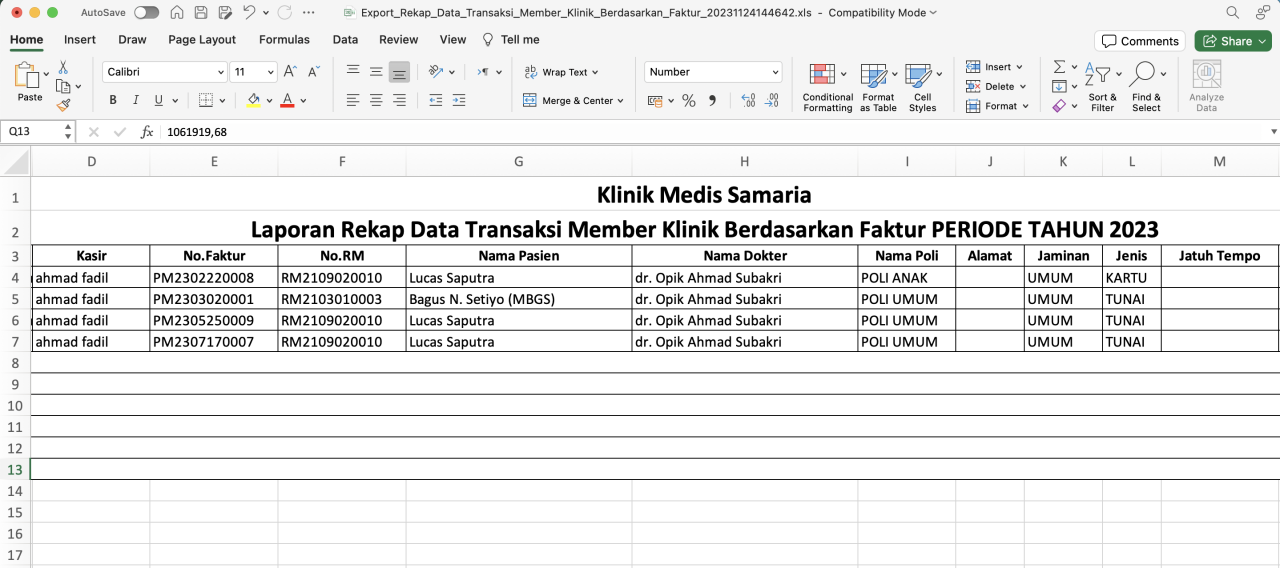Click the Format as Table icon
The height and width of the screenshot is (568, 1280).
click(878, 86)
